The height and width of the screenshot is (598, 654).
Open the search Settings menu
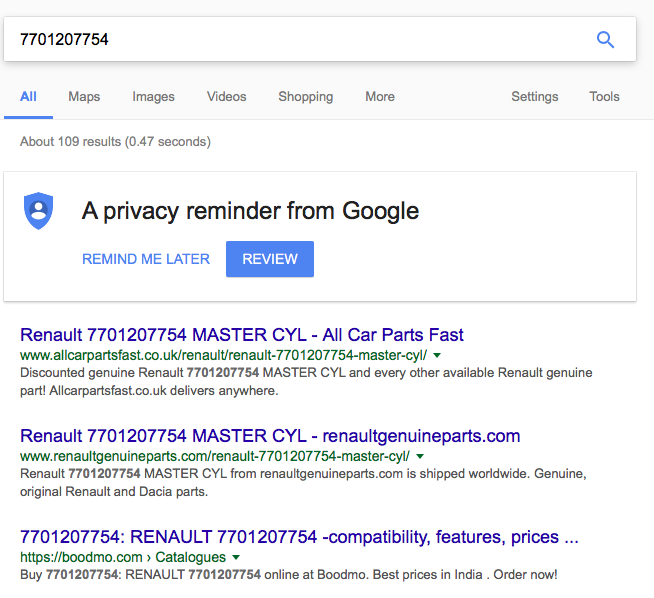[535, 97]
